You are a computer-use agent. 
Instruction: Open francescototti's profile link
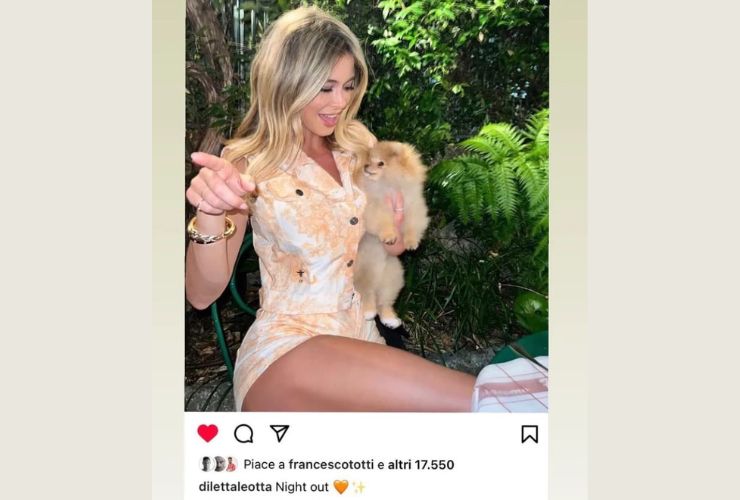tap(331, 465)
